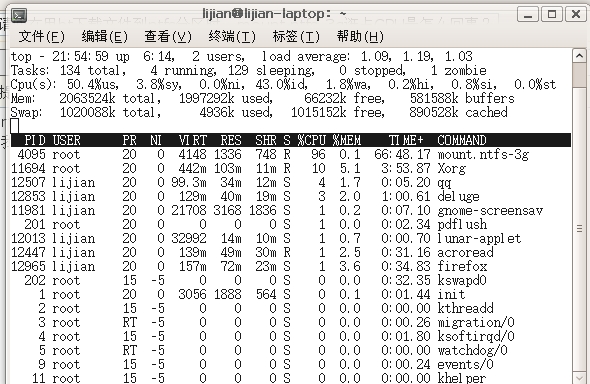Open the 文件(F) menu
590x384 pixels.
(x=42, y=36)
